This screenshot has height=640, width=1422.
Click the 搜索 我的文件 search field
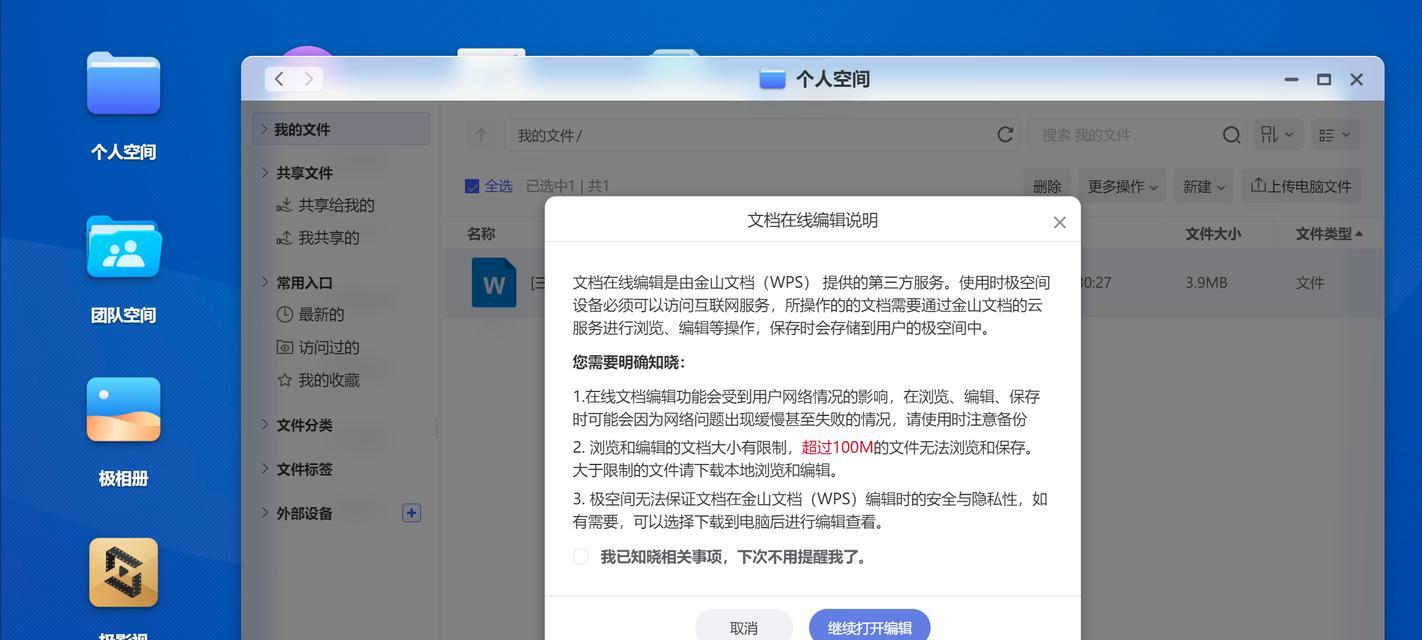[x=1139, y=135]
